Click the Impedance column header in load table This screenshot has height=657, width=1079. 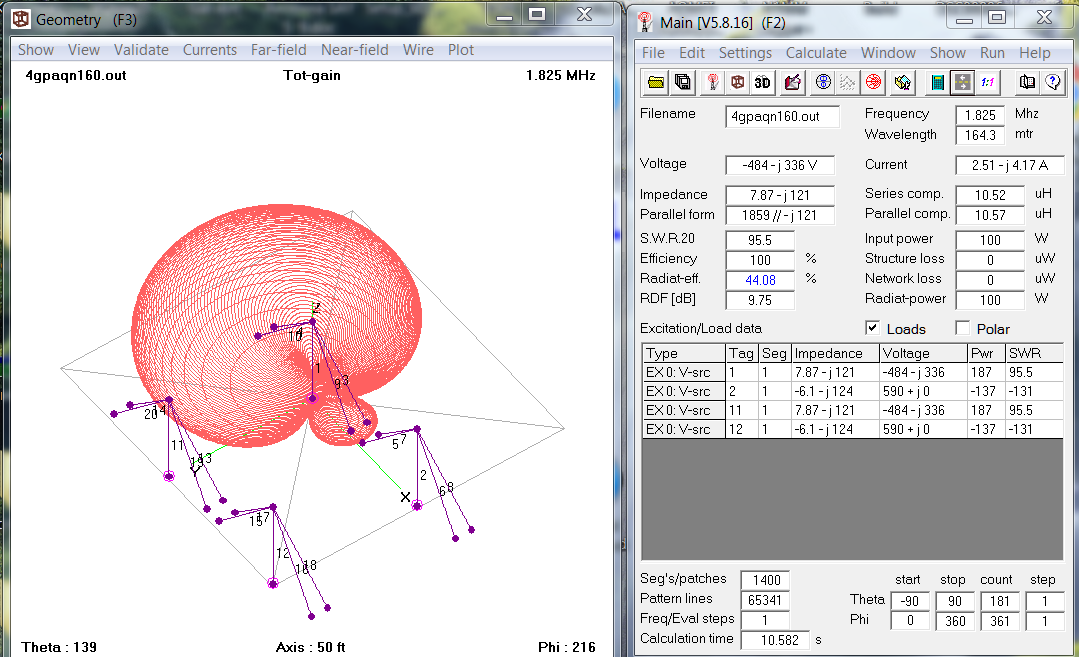point(836,354)
